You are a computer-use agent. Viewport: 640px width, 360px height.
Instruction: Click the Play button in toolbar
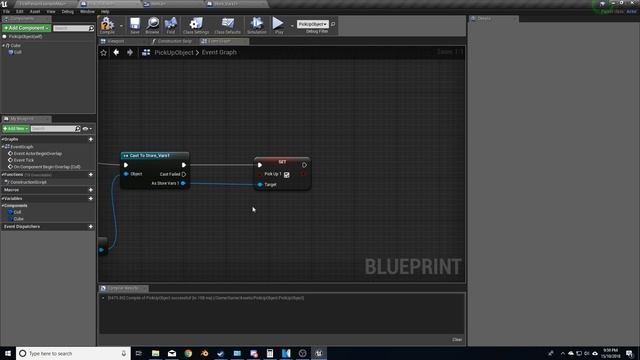pyautogui.click(x=278, y=25)
